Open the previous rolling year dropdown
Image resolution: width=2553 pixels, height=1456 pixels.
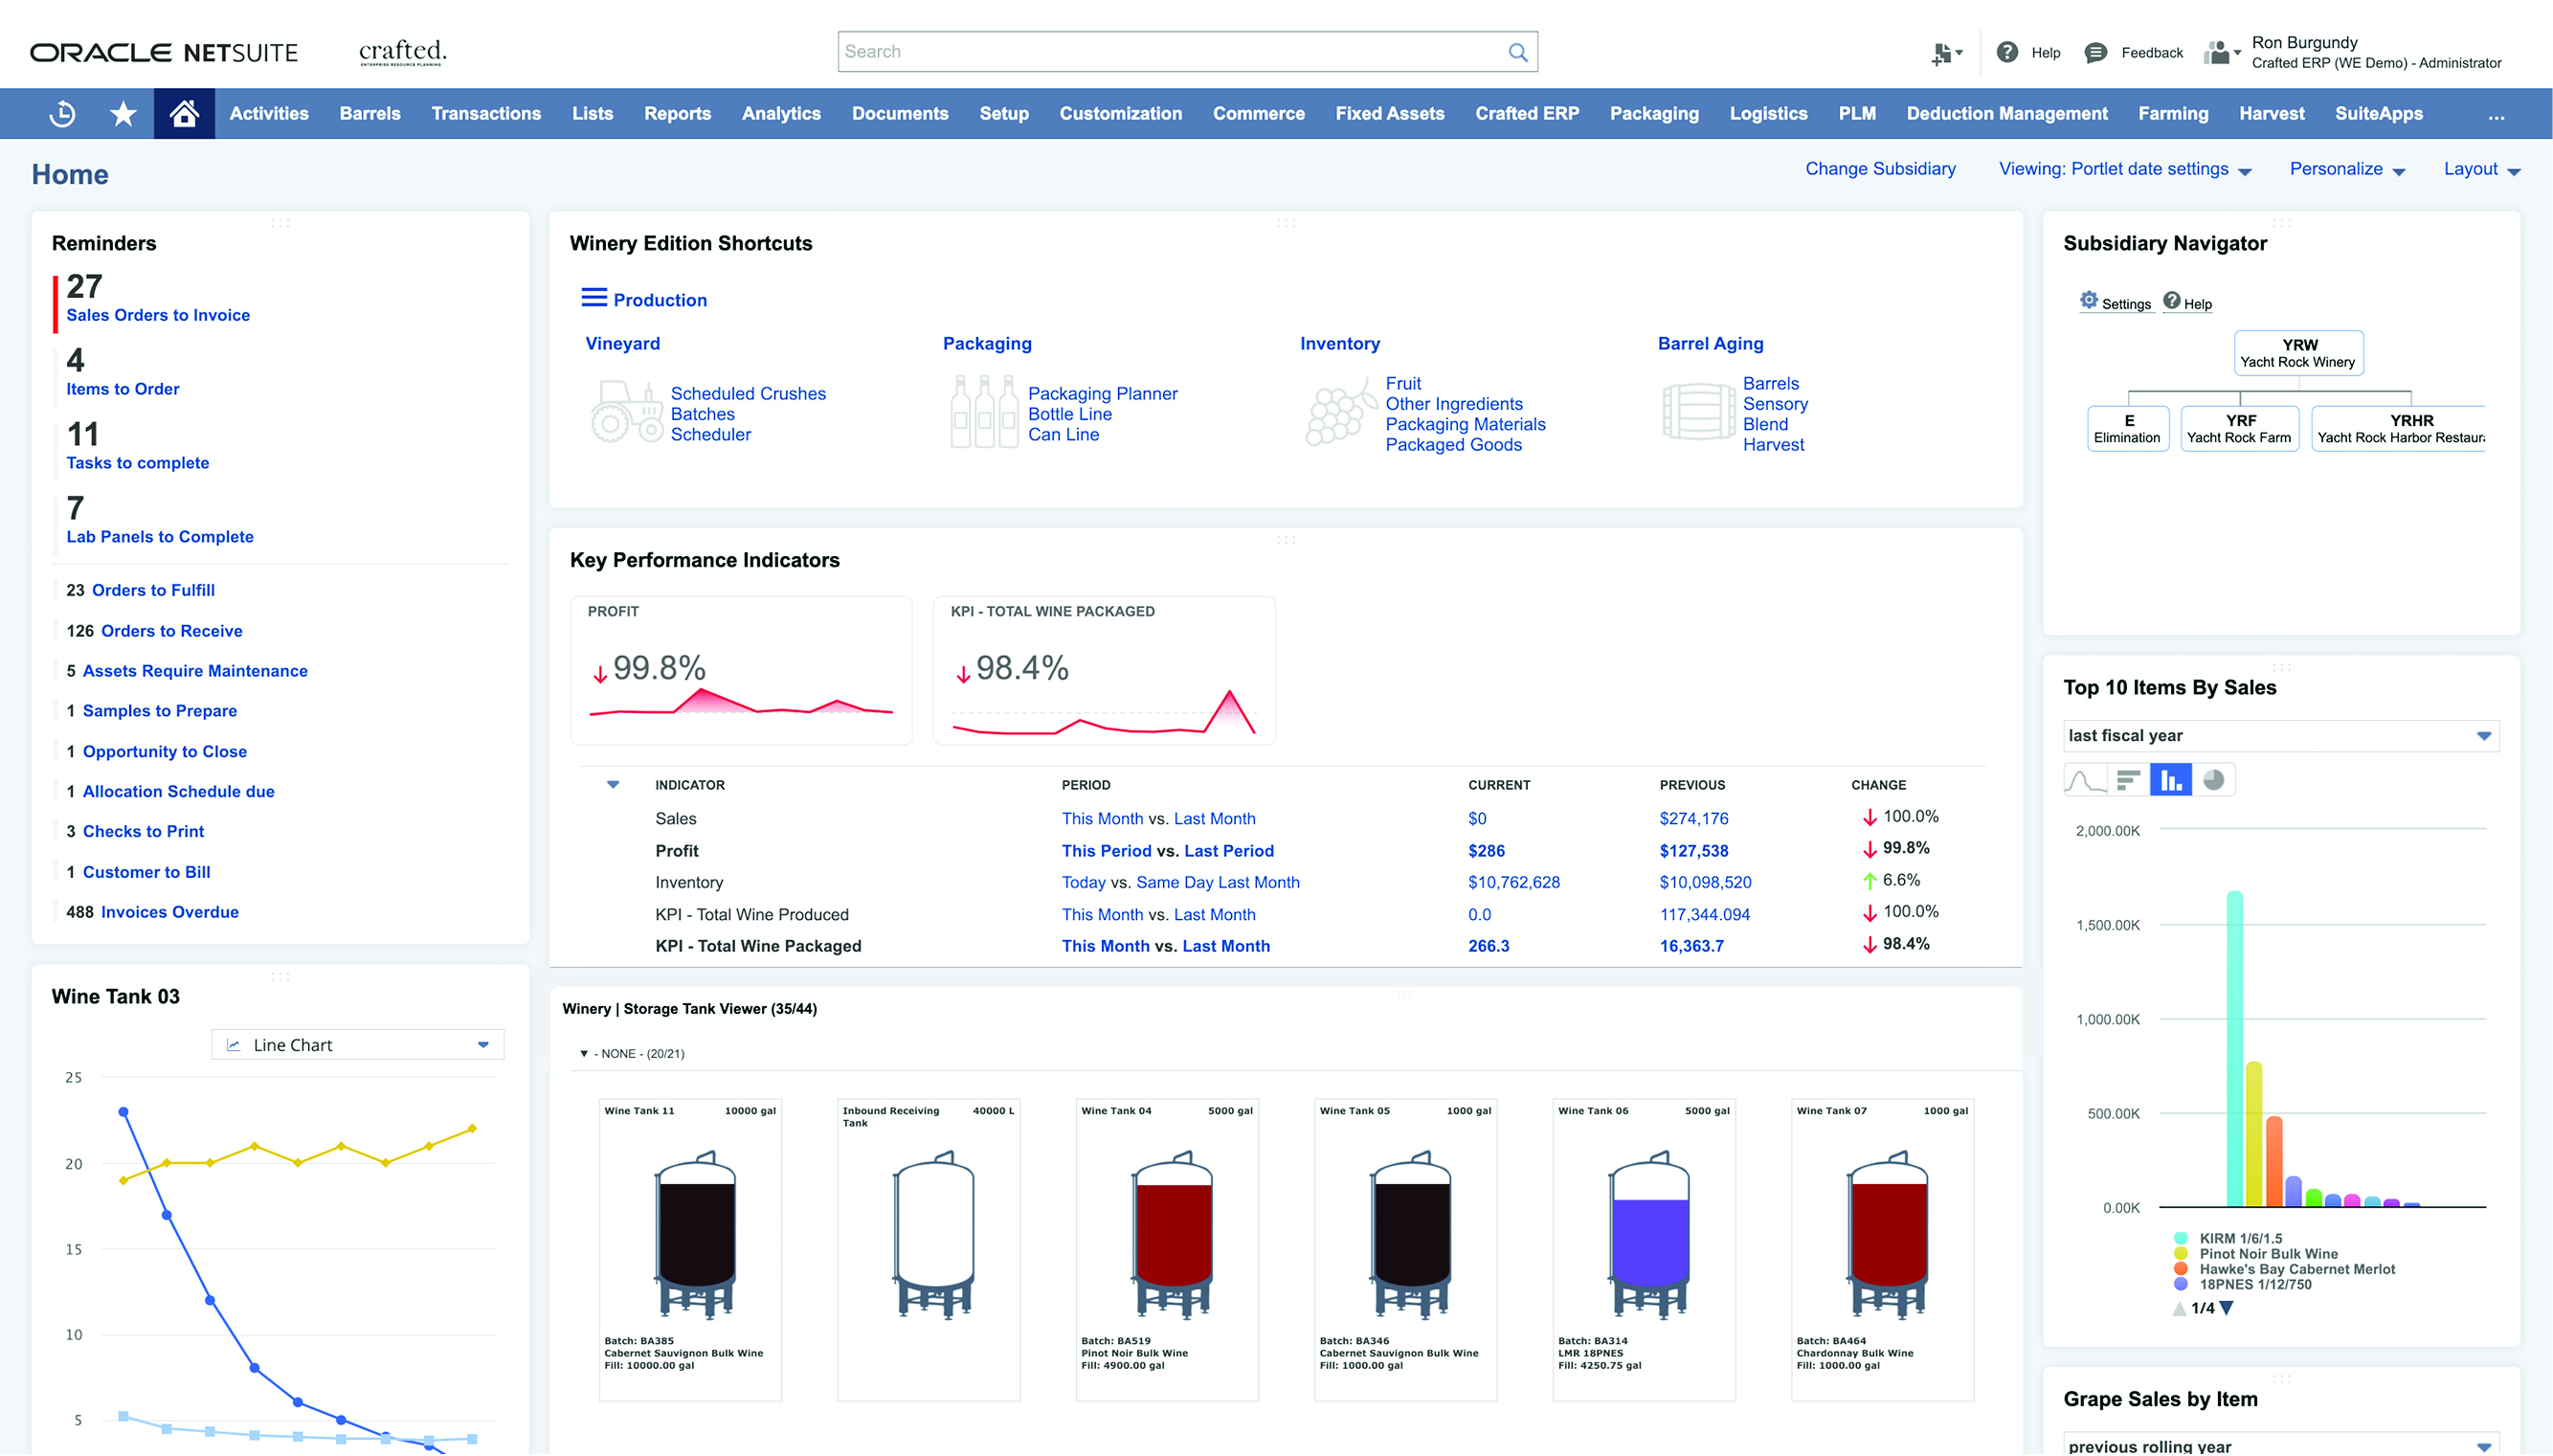(x=2280, y=1444)
